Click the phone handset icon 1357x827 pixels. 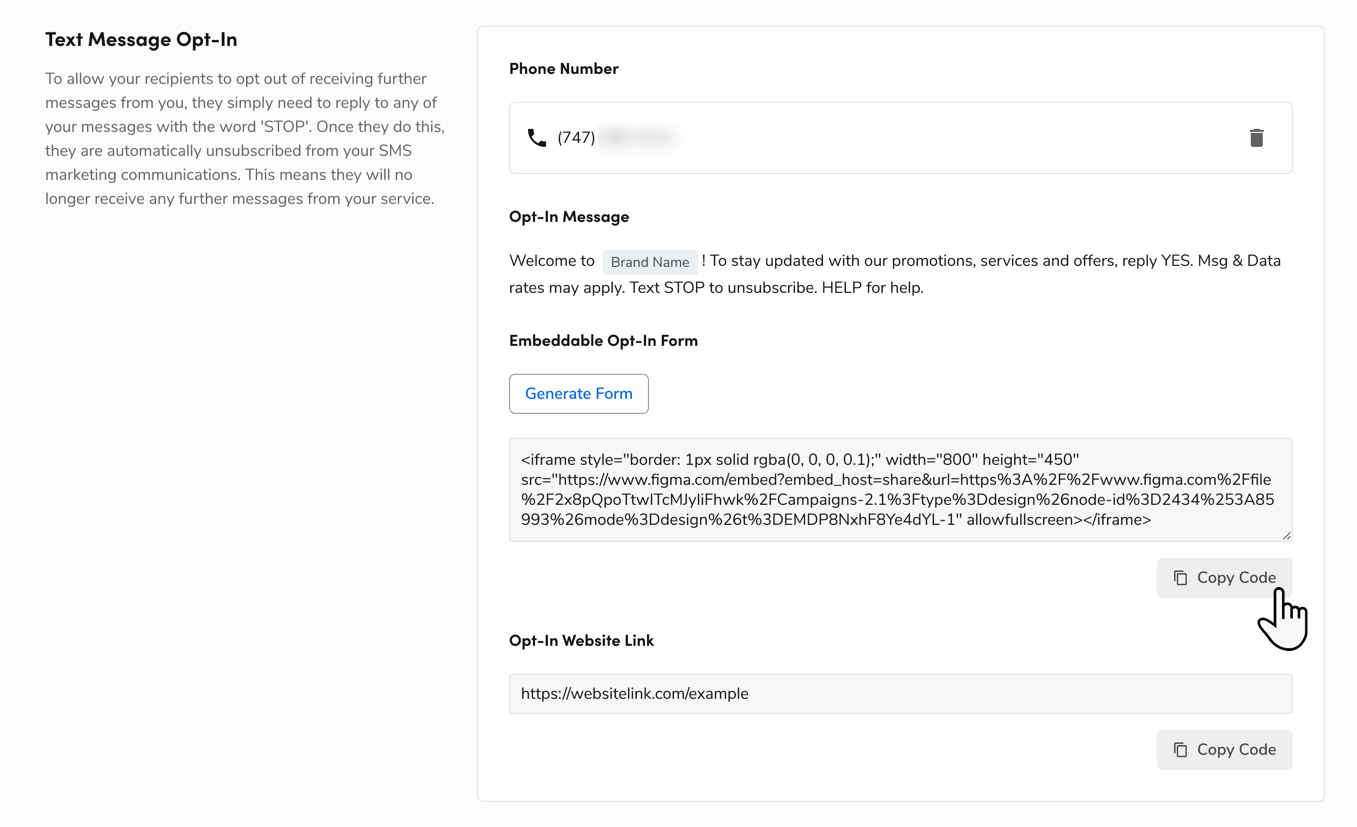coord(537,138)
